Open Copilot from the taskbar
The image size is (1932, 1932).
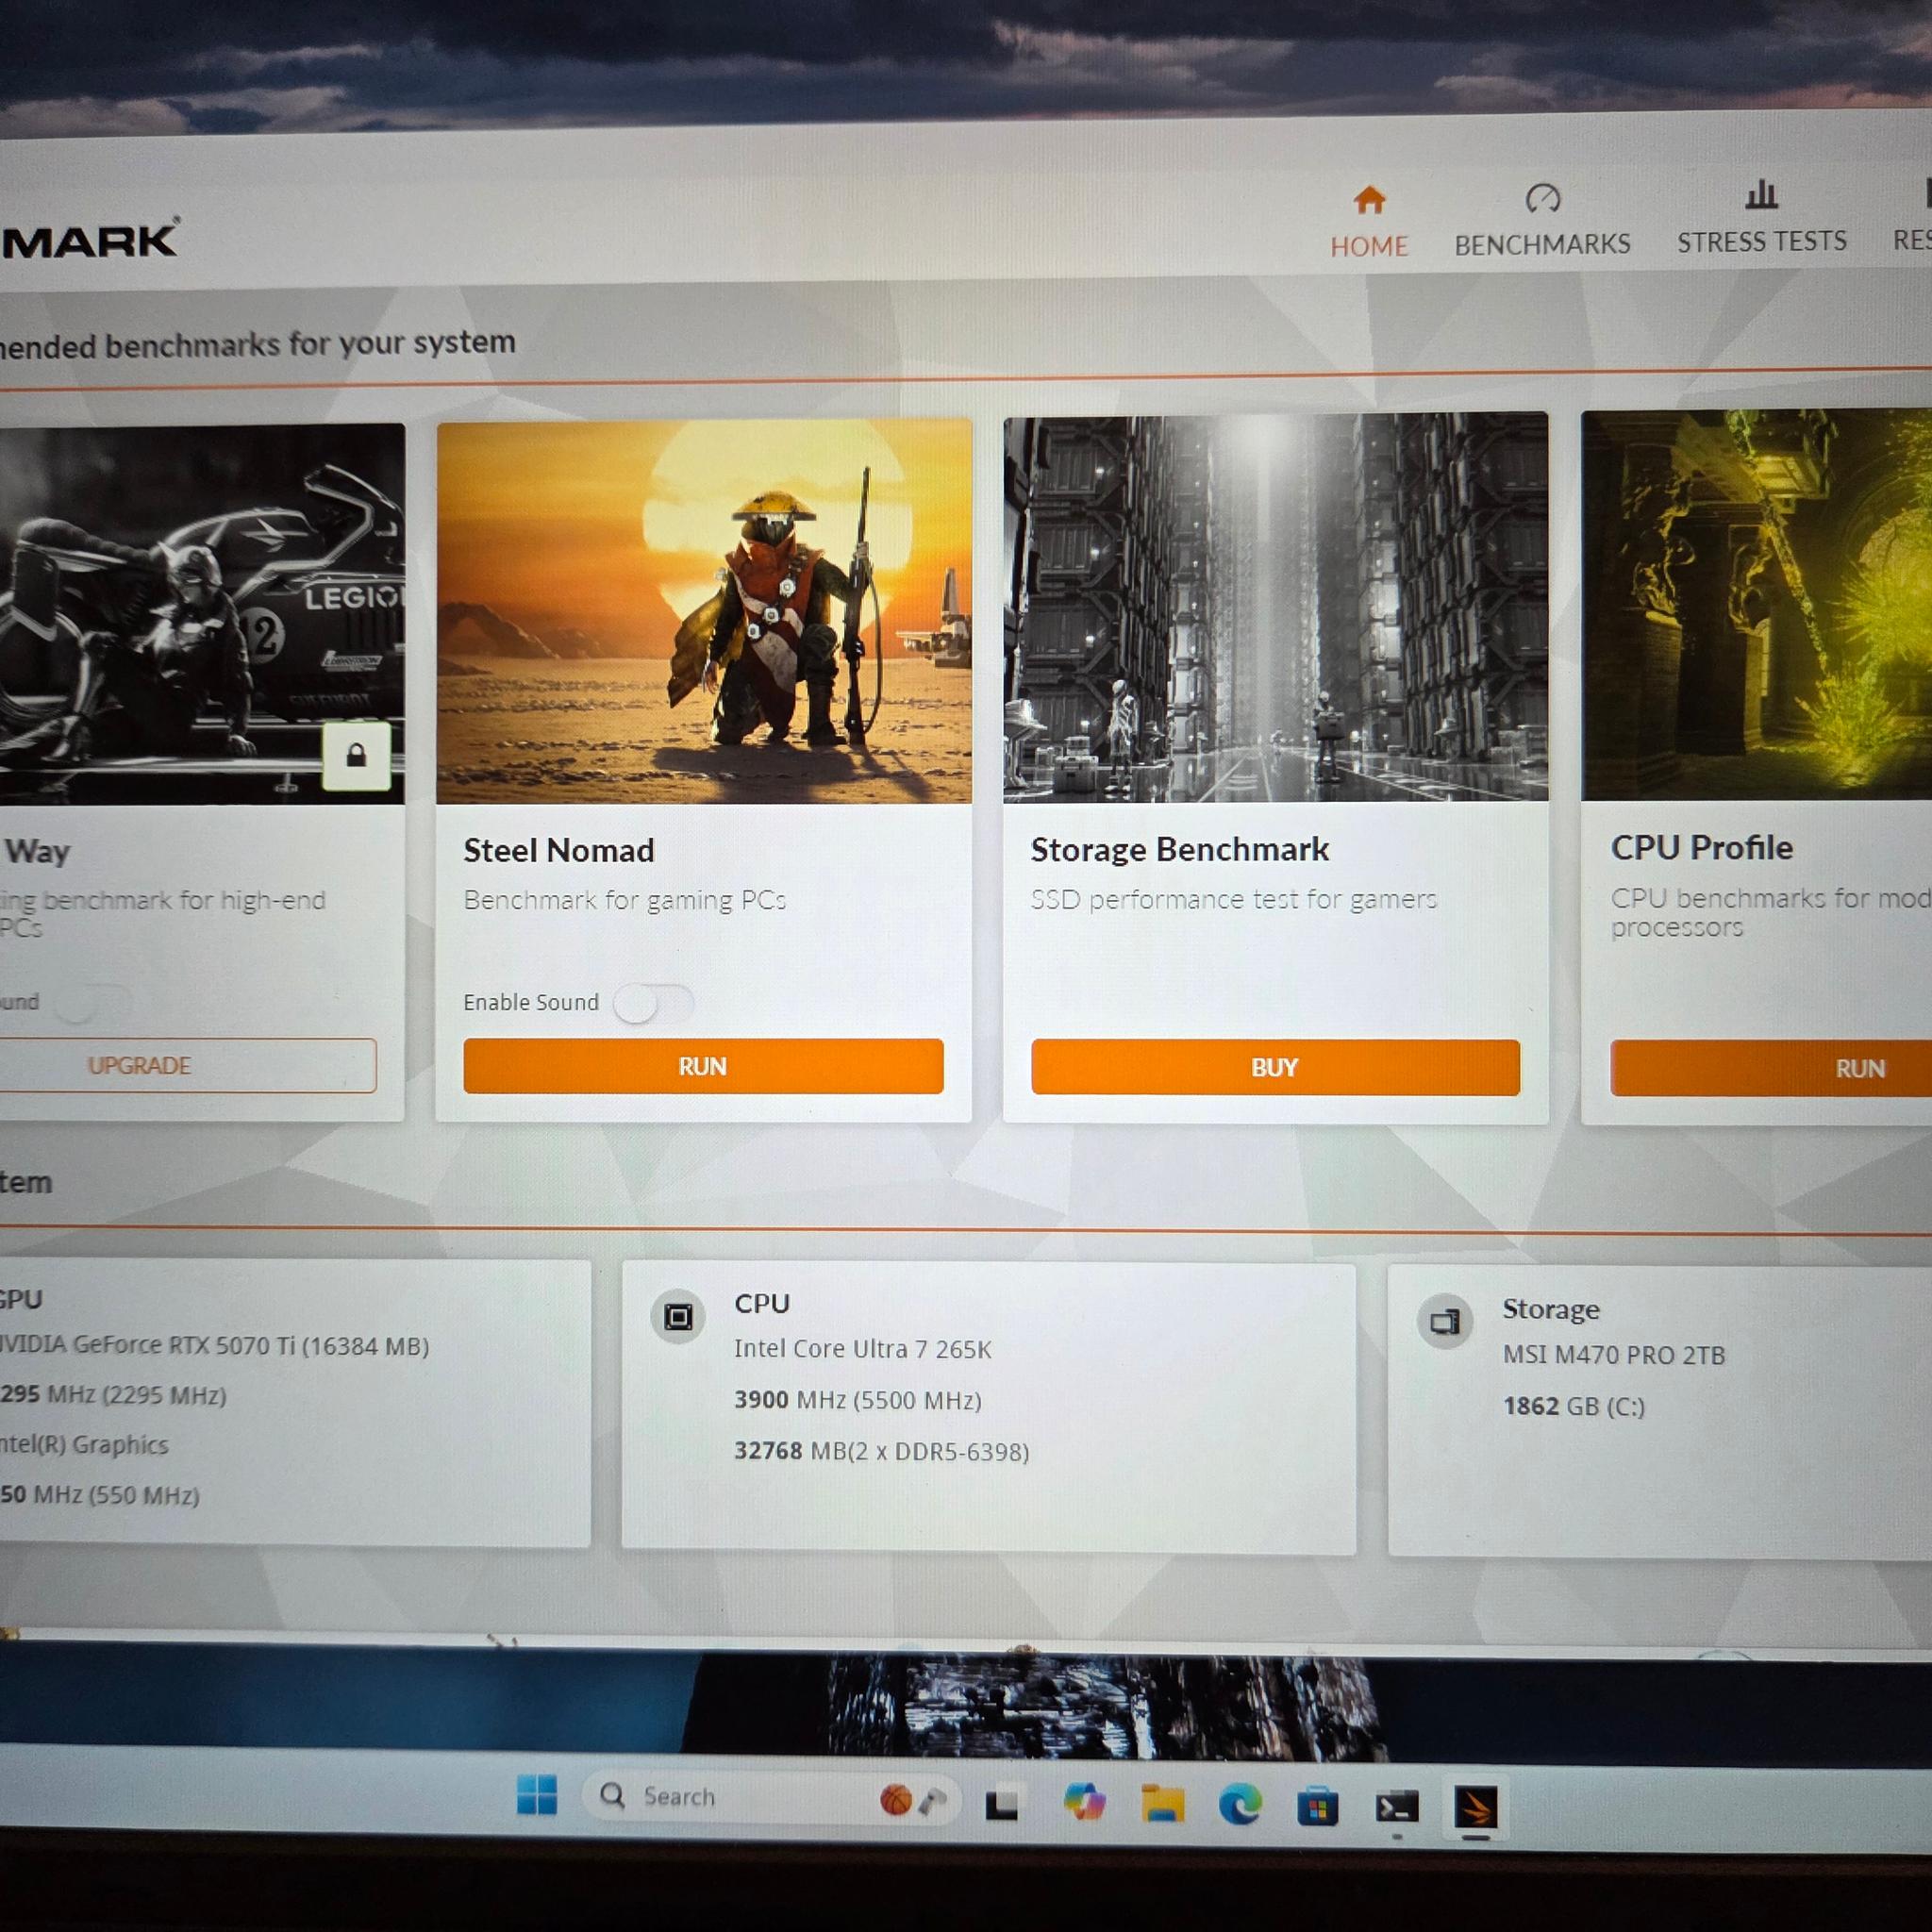(1084, 1802)
